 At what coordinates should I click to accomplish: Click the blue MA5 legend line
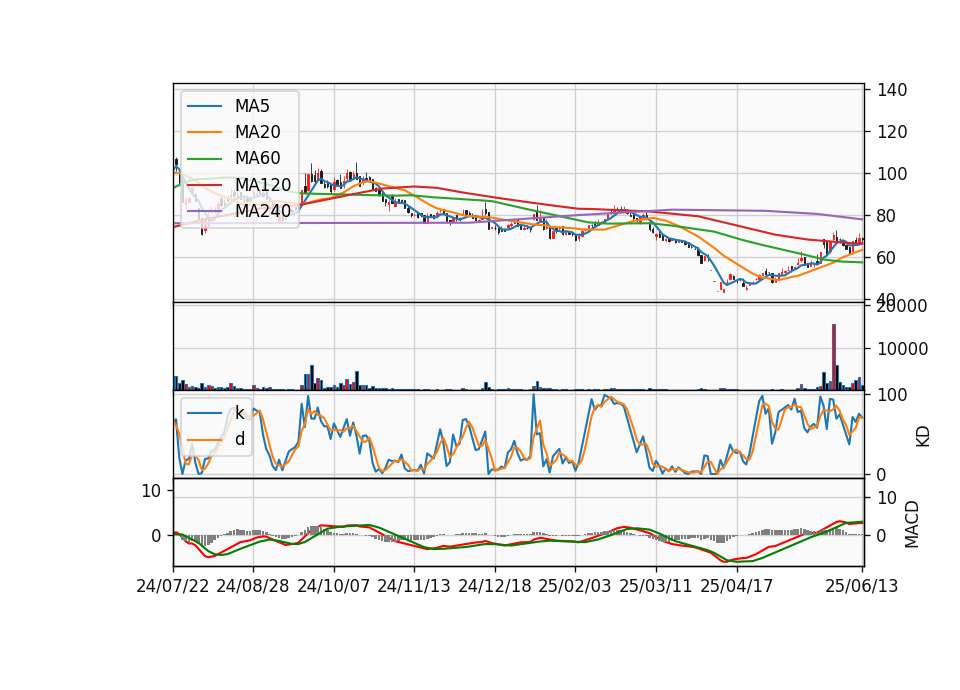click(204, 106)
